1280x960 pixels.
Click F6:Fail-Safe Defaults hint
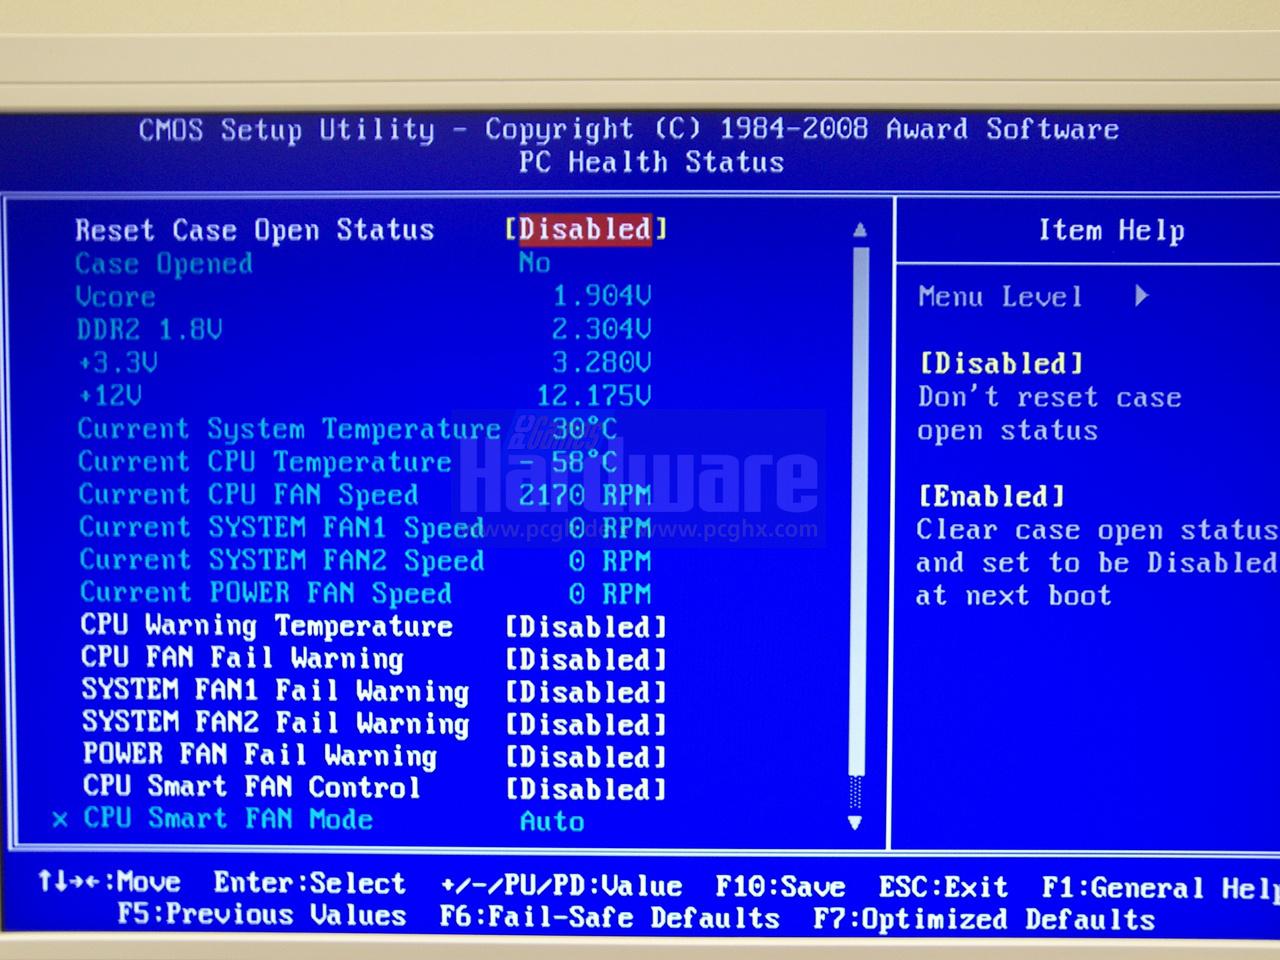609,918
